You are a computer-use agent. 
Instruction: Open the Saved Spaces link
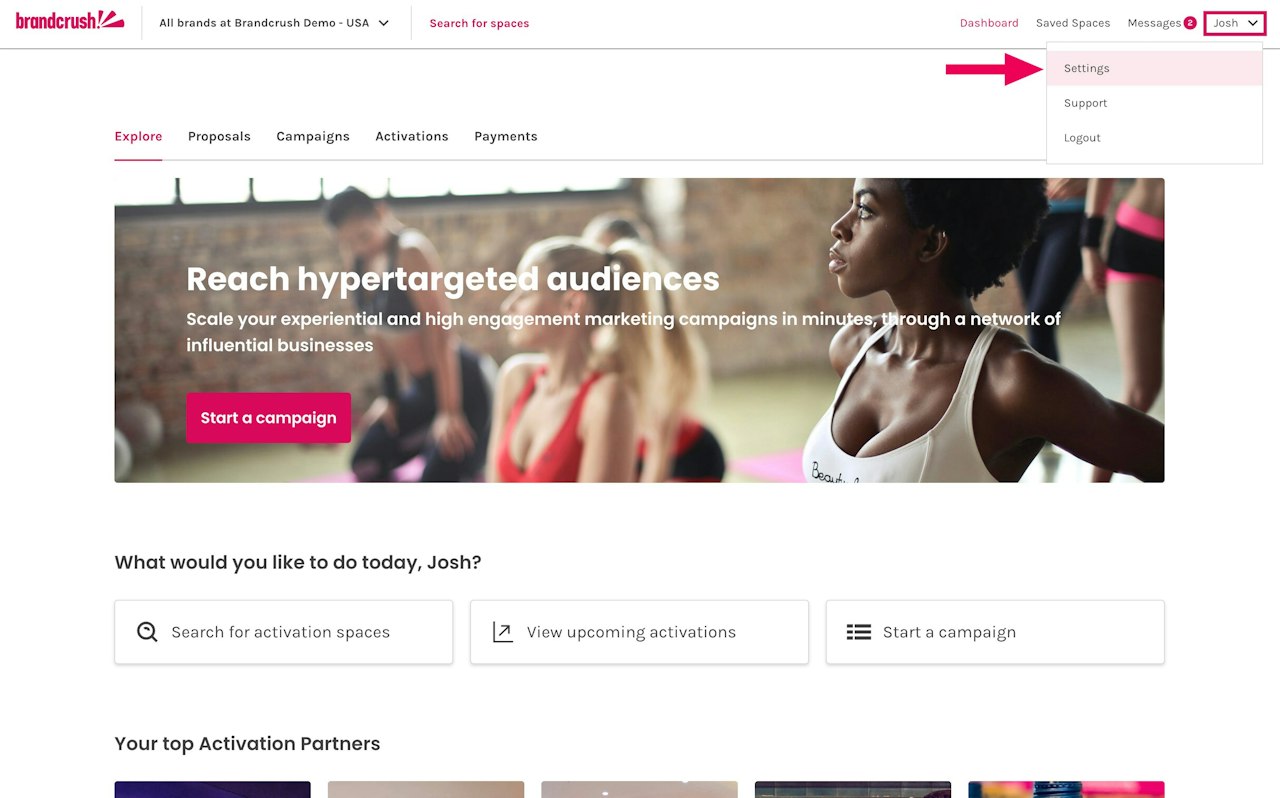1073,23
